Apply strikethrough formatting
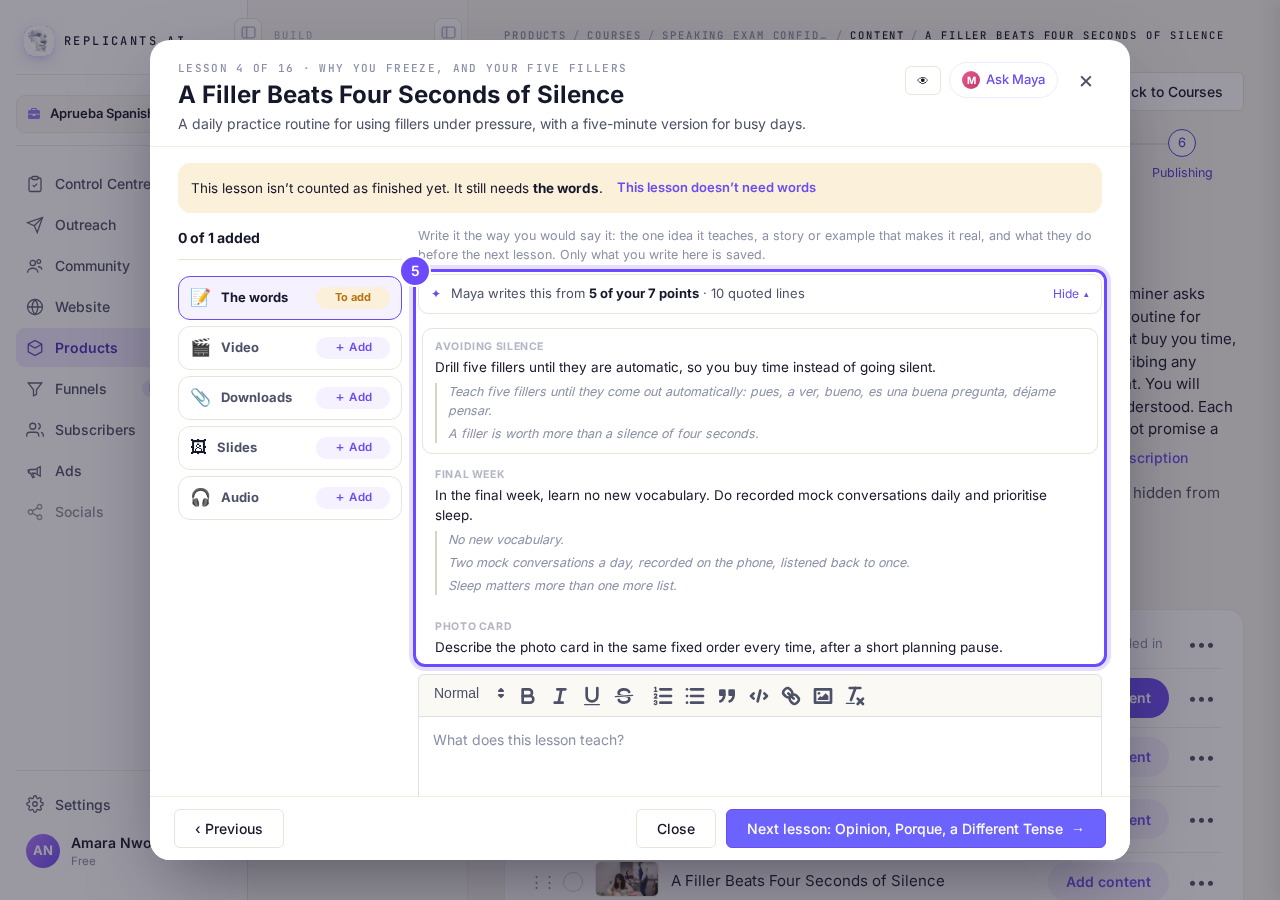1280x900 pixels. pos(624,696)
